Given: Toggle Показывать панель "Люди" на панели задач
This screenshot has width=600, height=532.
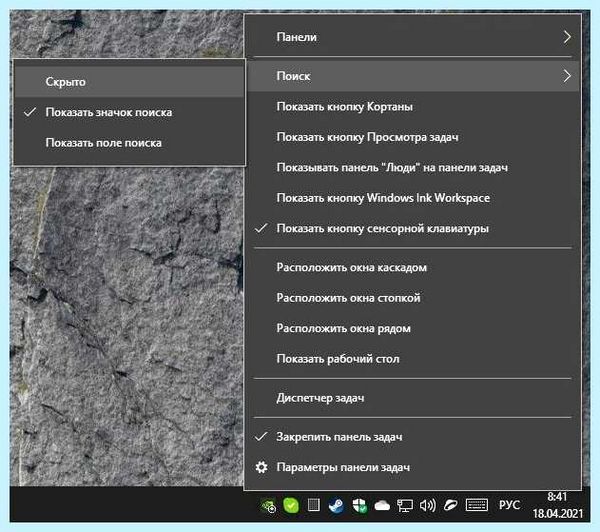Looking at the screenshot, I should coord(413,167).
